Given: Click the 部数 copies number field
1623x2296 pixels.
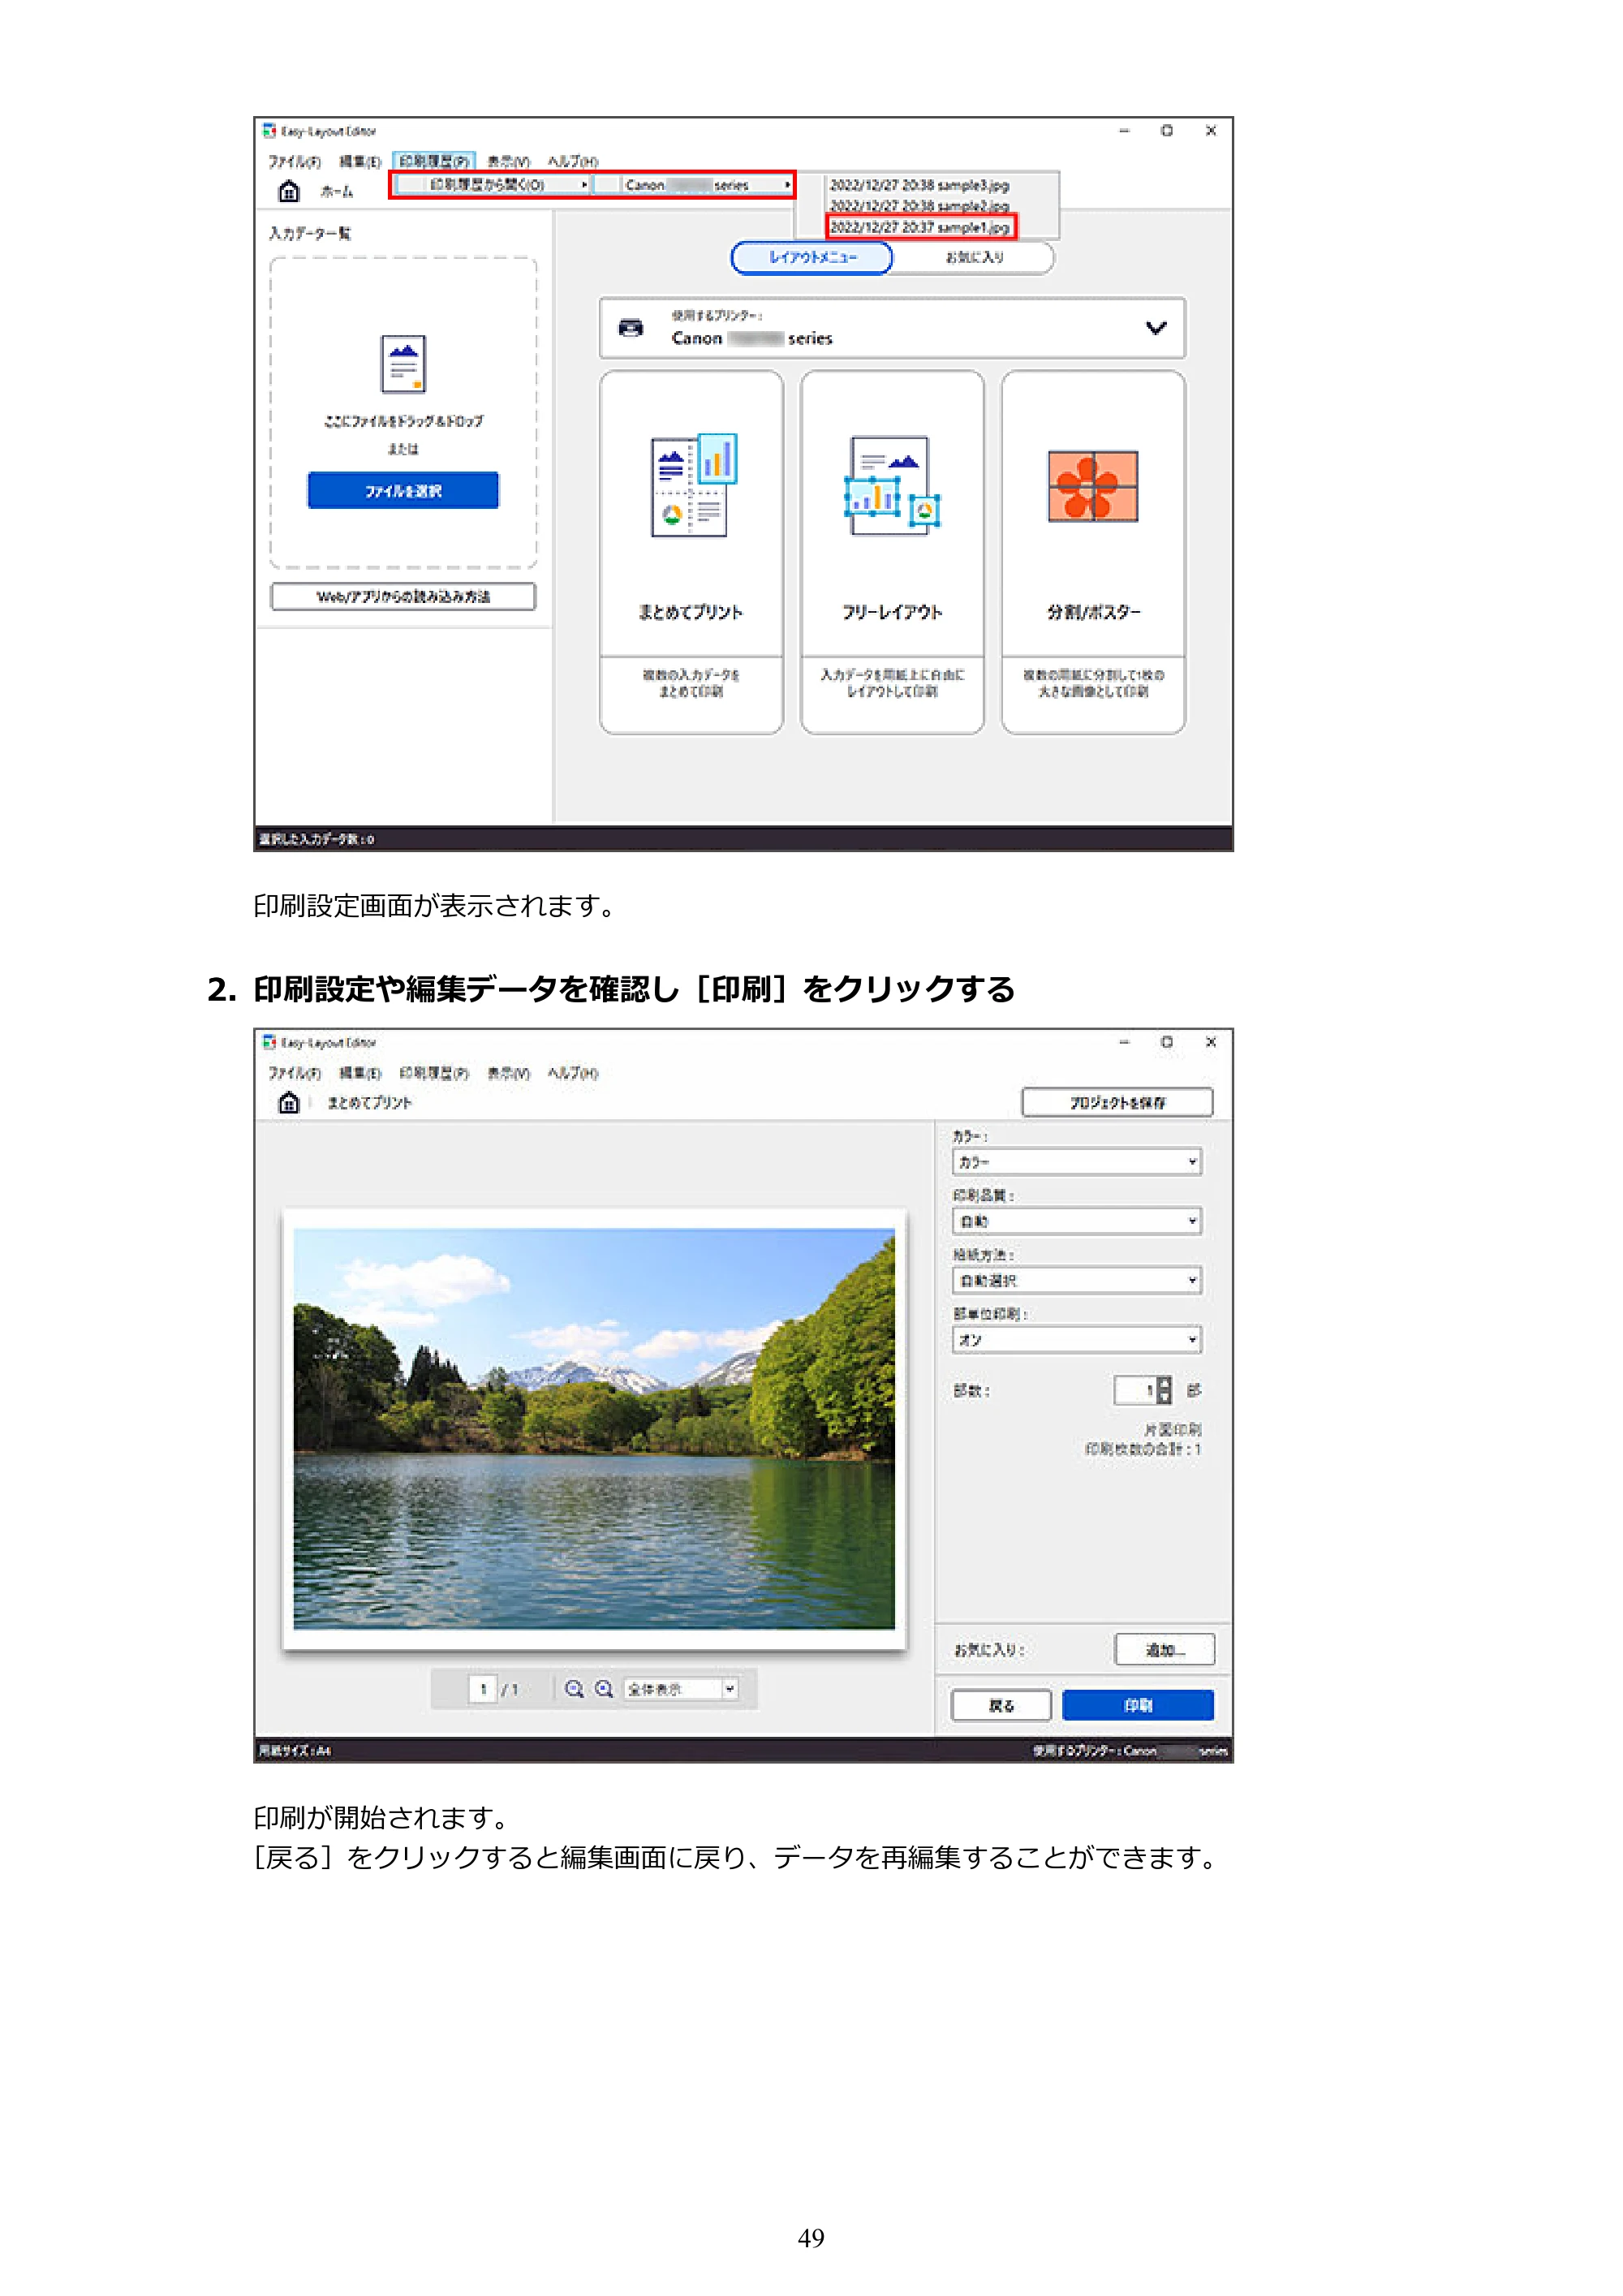Looking at the screenshot, I should 1135,1390.
